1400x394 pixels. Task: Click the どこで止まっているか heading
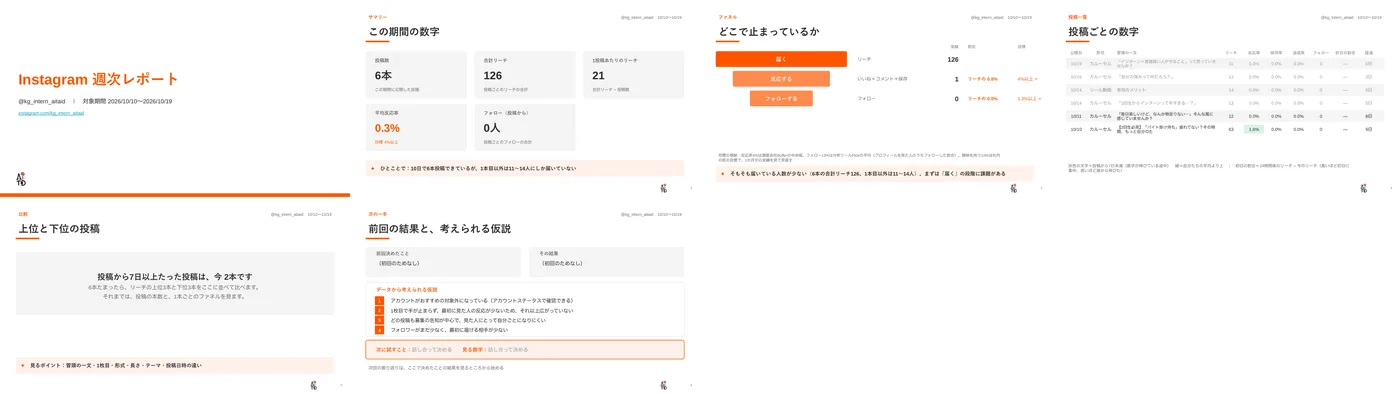click(768, 31)
